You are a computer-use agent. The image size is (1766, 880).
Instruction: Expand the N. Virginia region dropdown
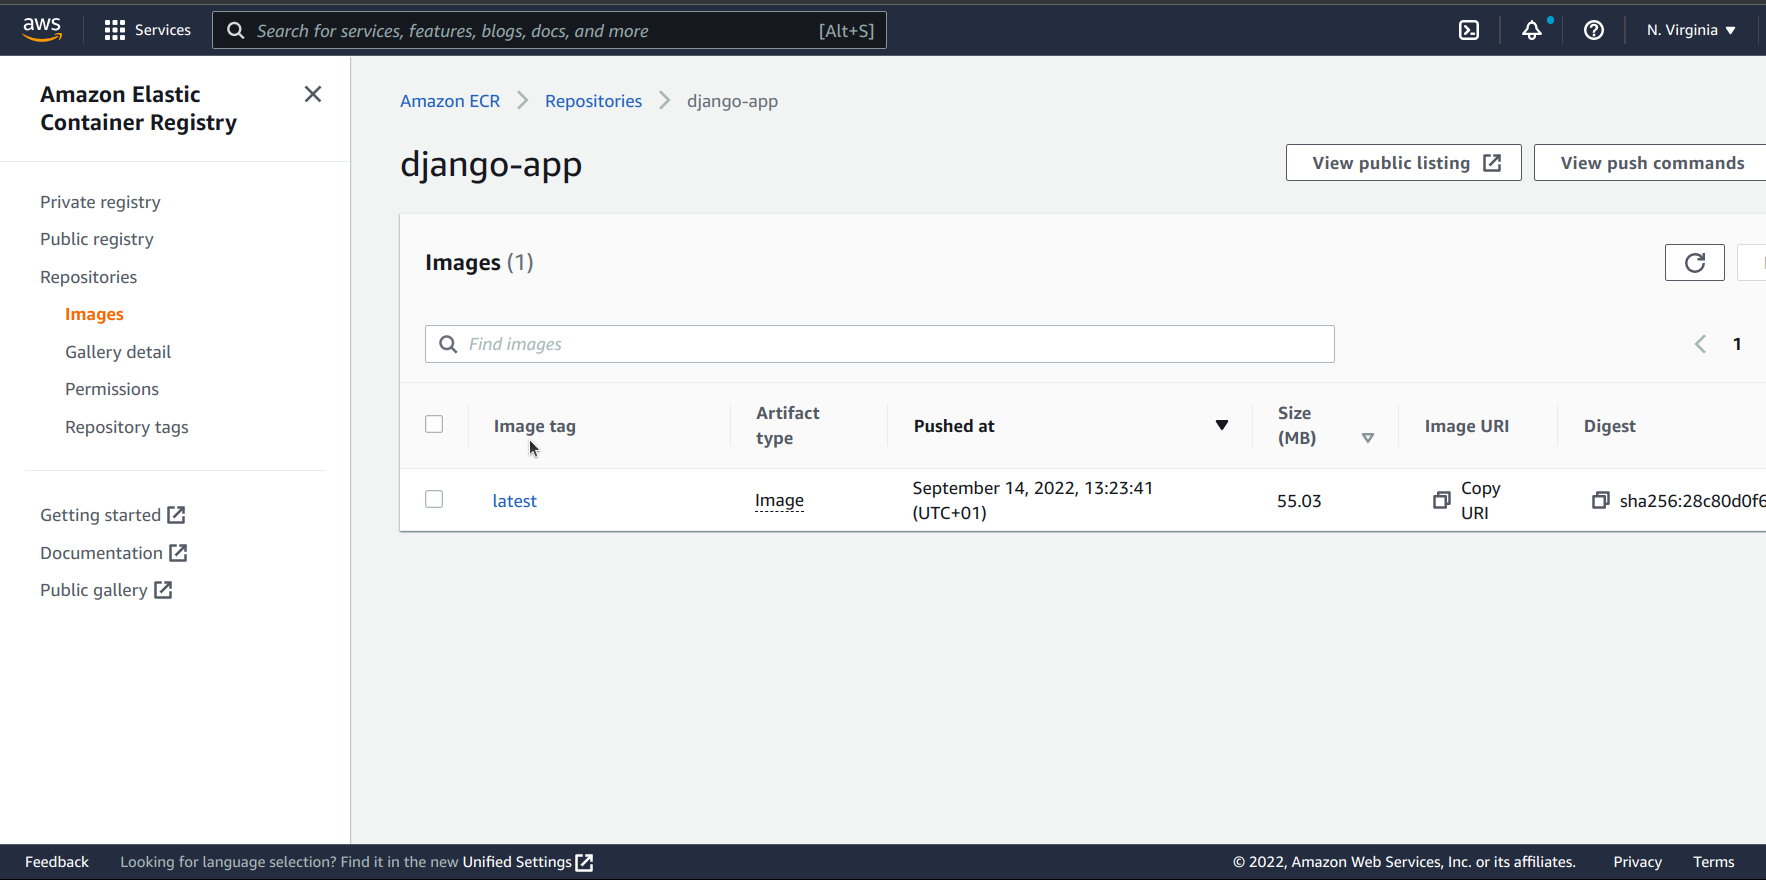(x=1691, y=30)
